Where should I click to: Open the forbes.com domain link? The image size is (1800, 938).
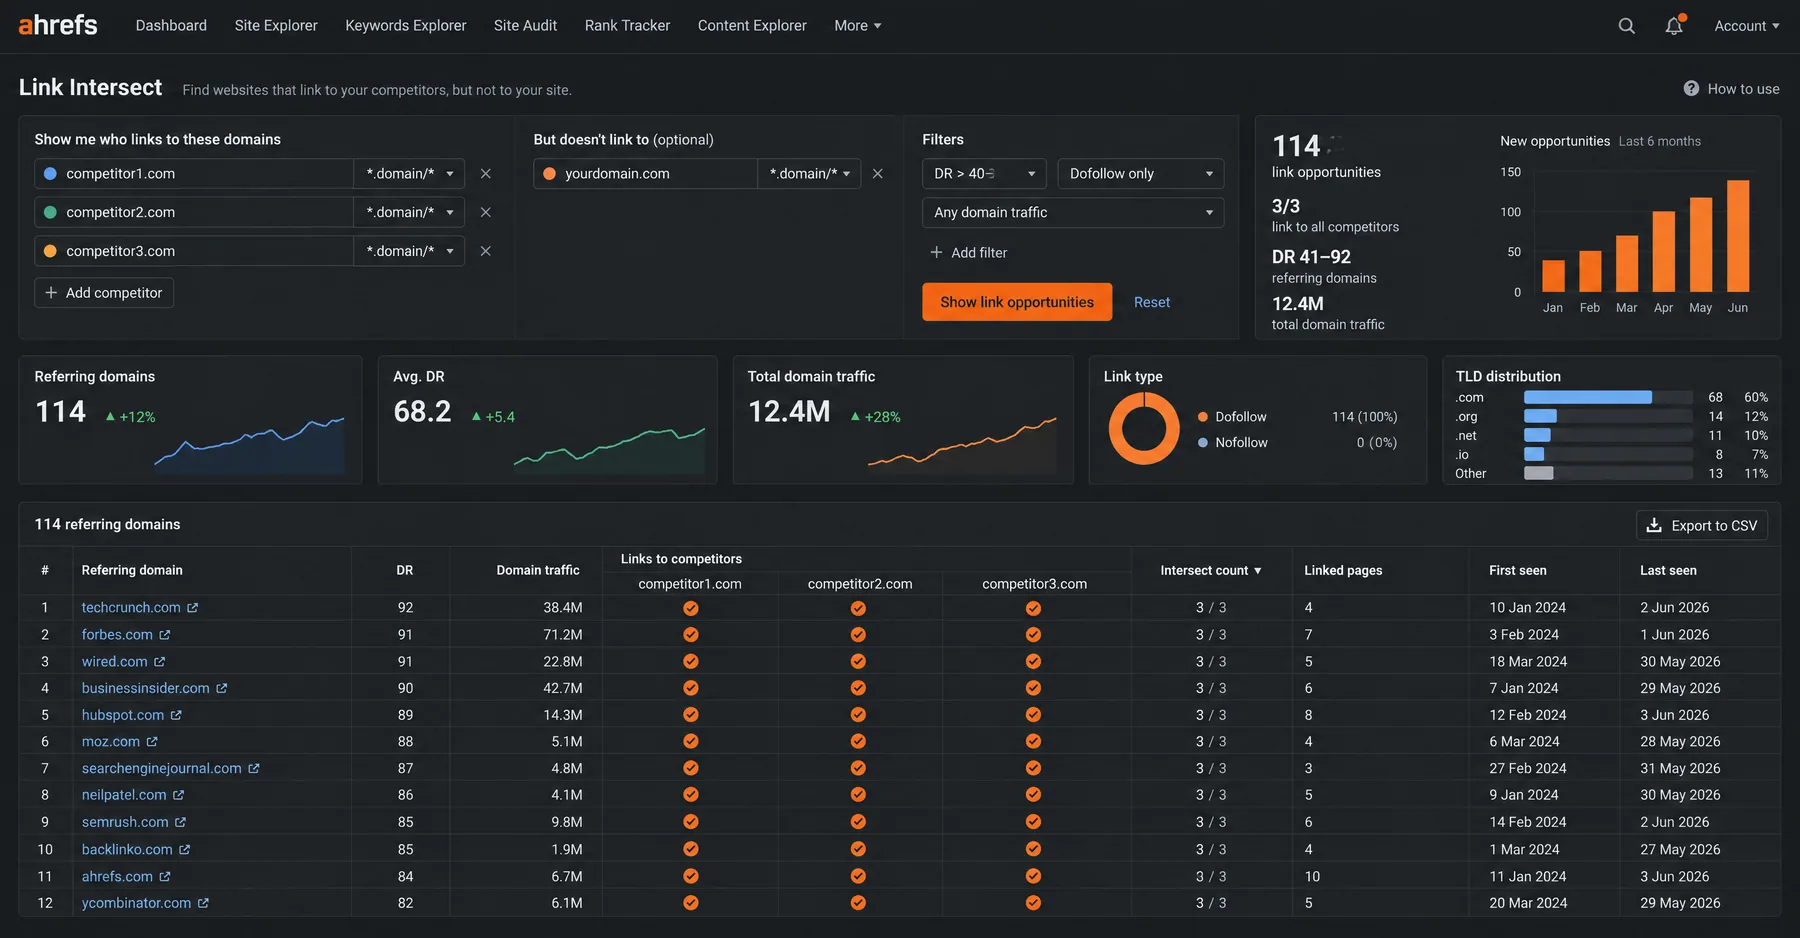click(x=117, y=635)
